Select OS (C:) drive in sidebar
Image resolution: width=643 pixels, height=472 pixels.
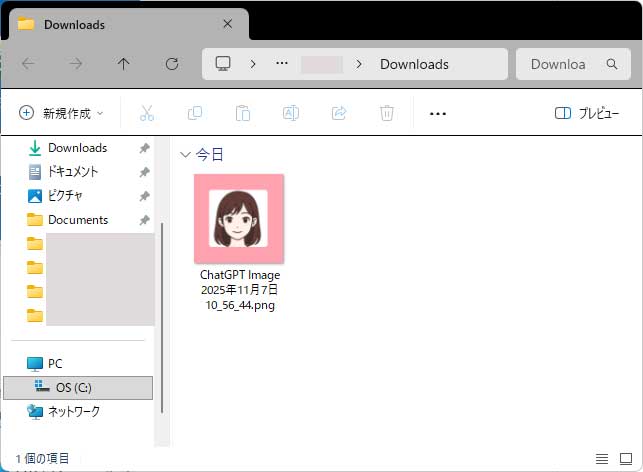click(78, 388)
